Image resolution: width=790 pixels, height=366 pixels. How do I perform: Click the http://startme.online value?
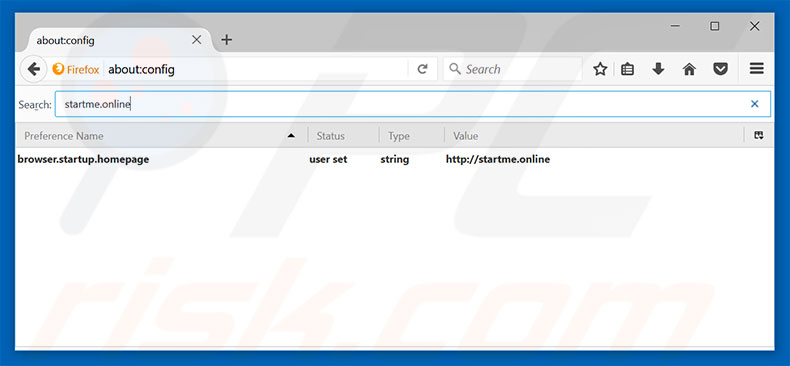(498, 159)
